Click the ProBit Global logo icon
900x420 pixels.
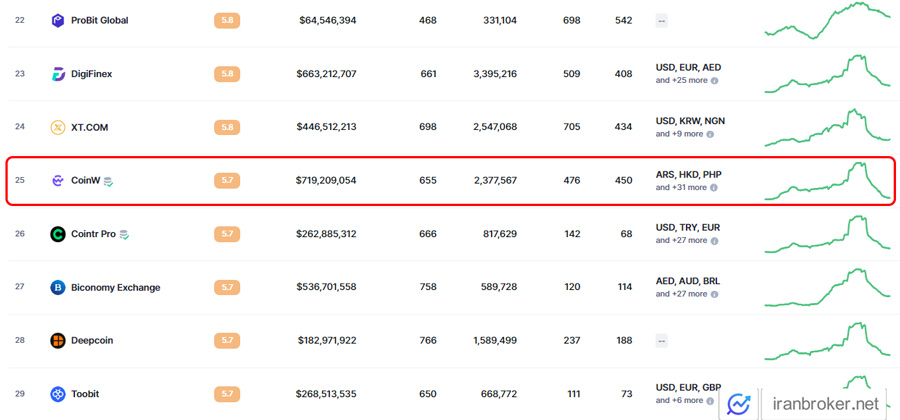tap(58, 21)
